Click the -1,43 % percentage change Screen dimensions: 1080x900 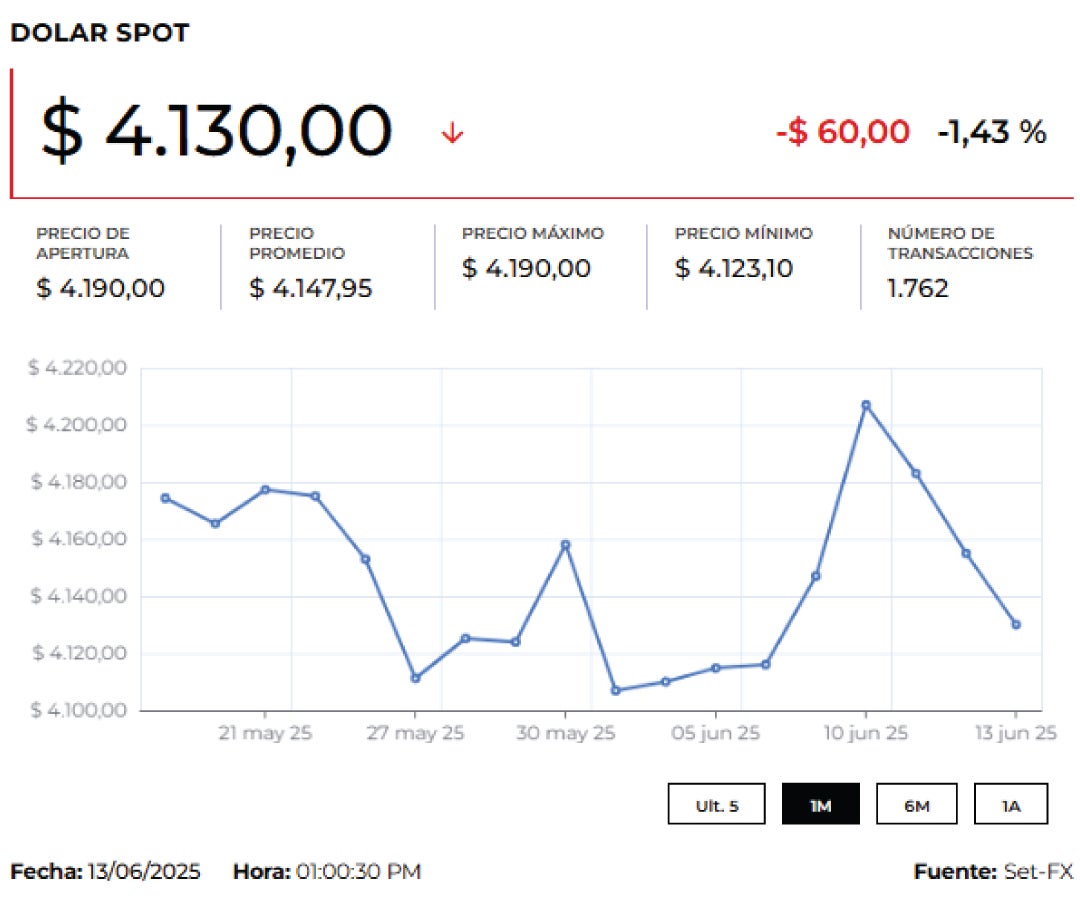[x=991, y=132]
